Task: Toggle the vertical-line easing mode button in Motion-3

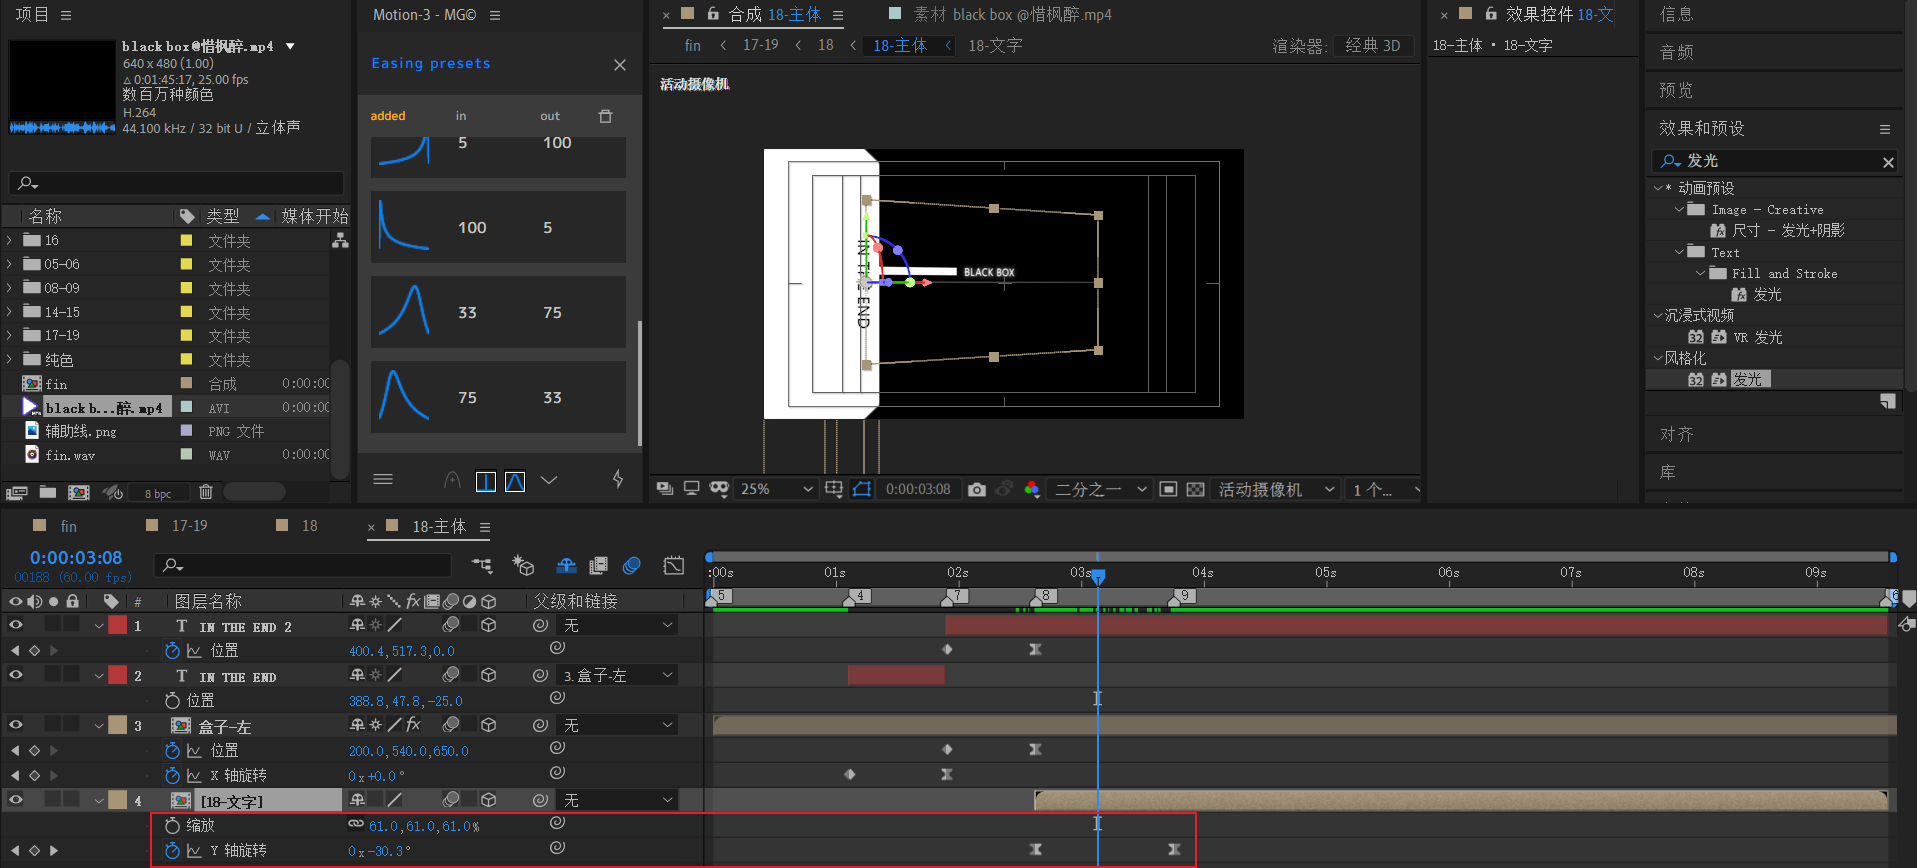Action: coord(486,482)
